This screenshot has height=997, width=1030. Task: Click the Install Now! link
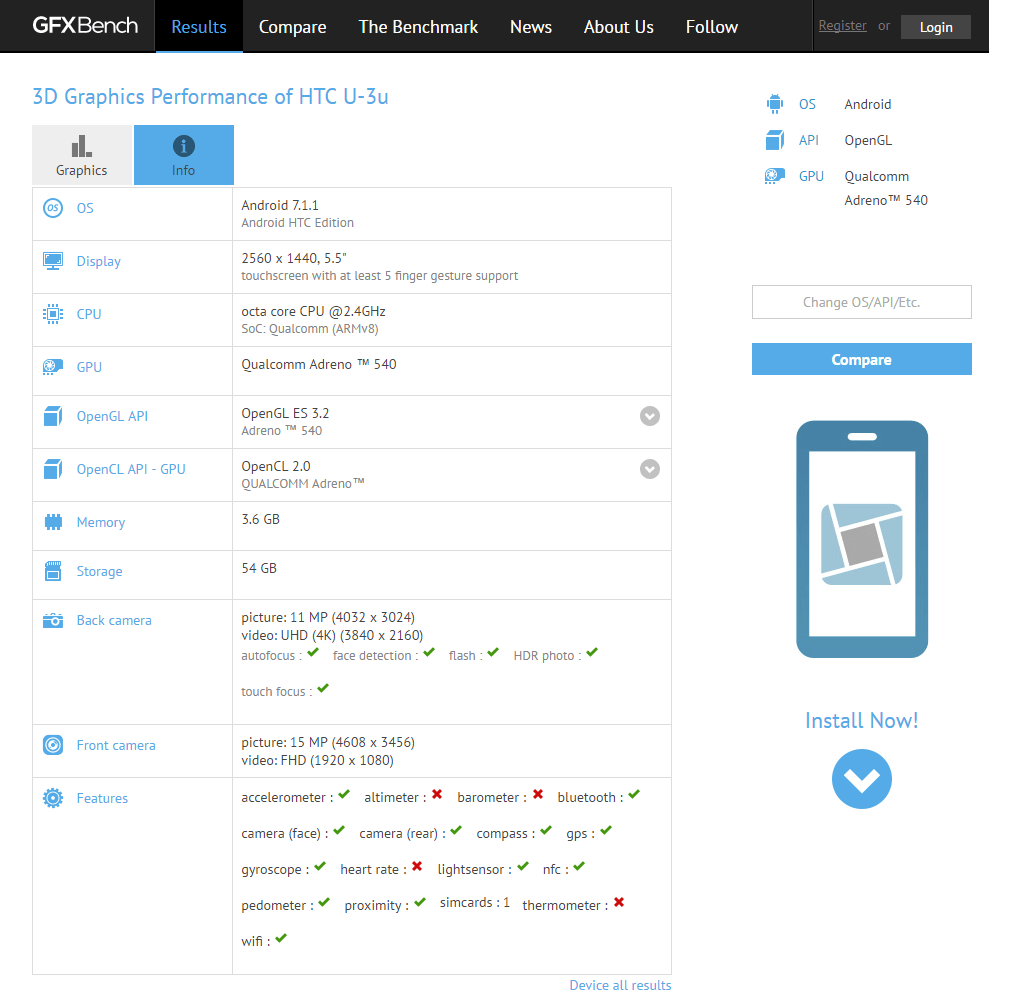point(862,720)
